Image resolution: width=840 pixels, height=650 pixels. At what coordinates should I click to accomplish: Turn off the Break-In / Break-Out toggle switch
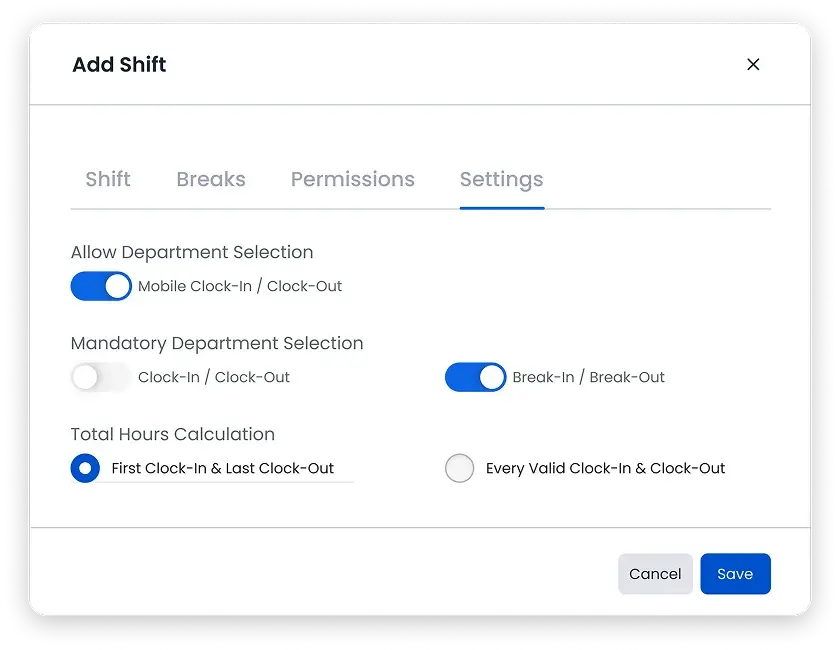click(475, 377)
